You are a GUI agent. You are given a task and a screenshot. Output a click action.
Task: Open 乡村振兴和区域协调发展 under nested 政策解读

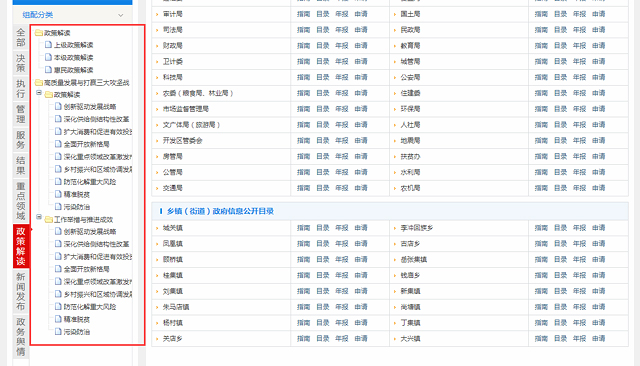tap(98, 169)
